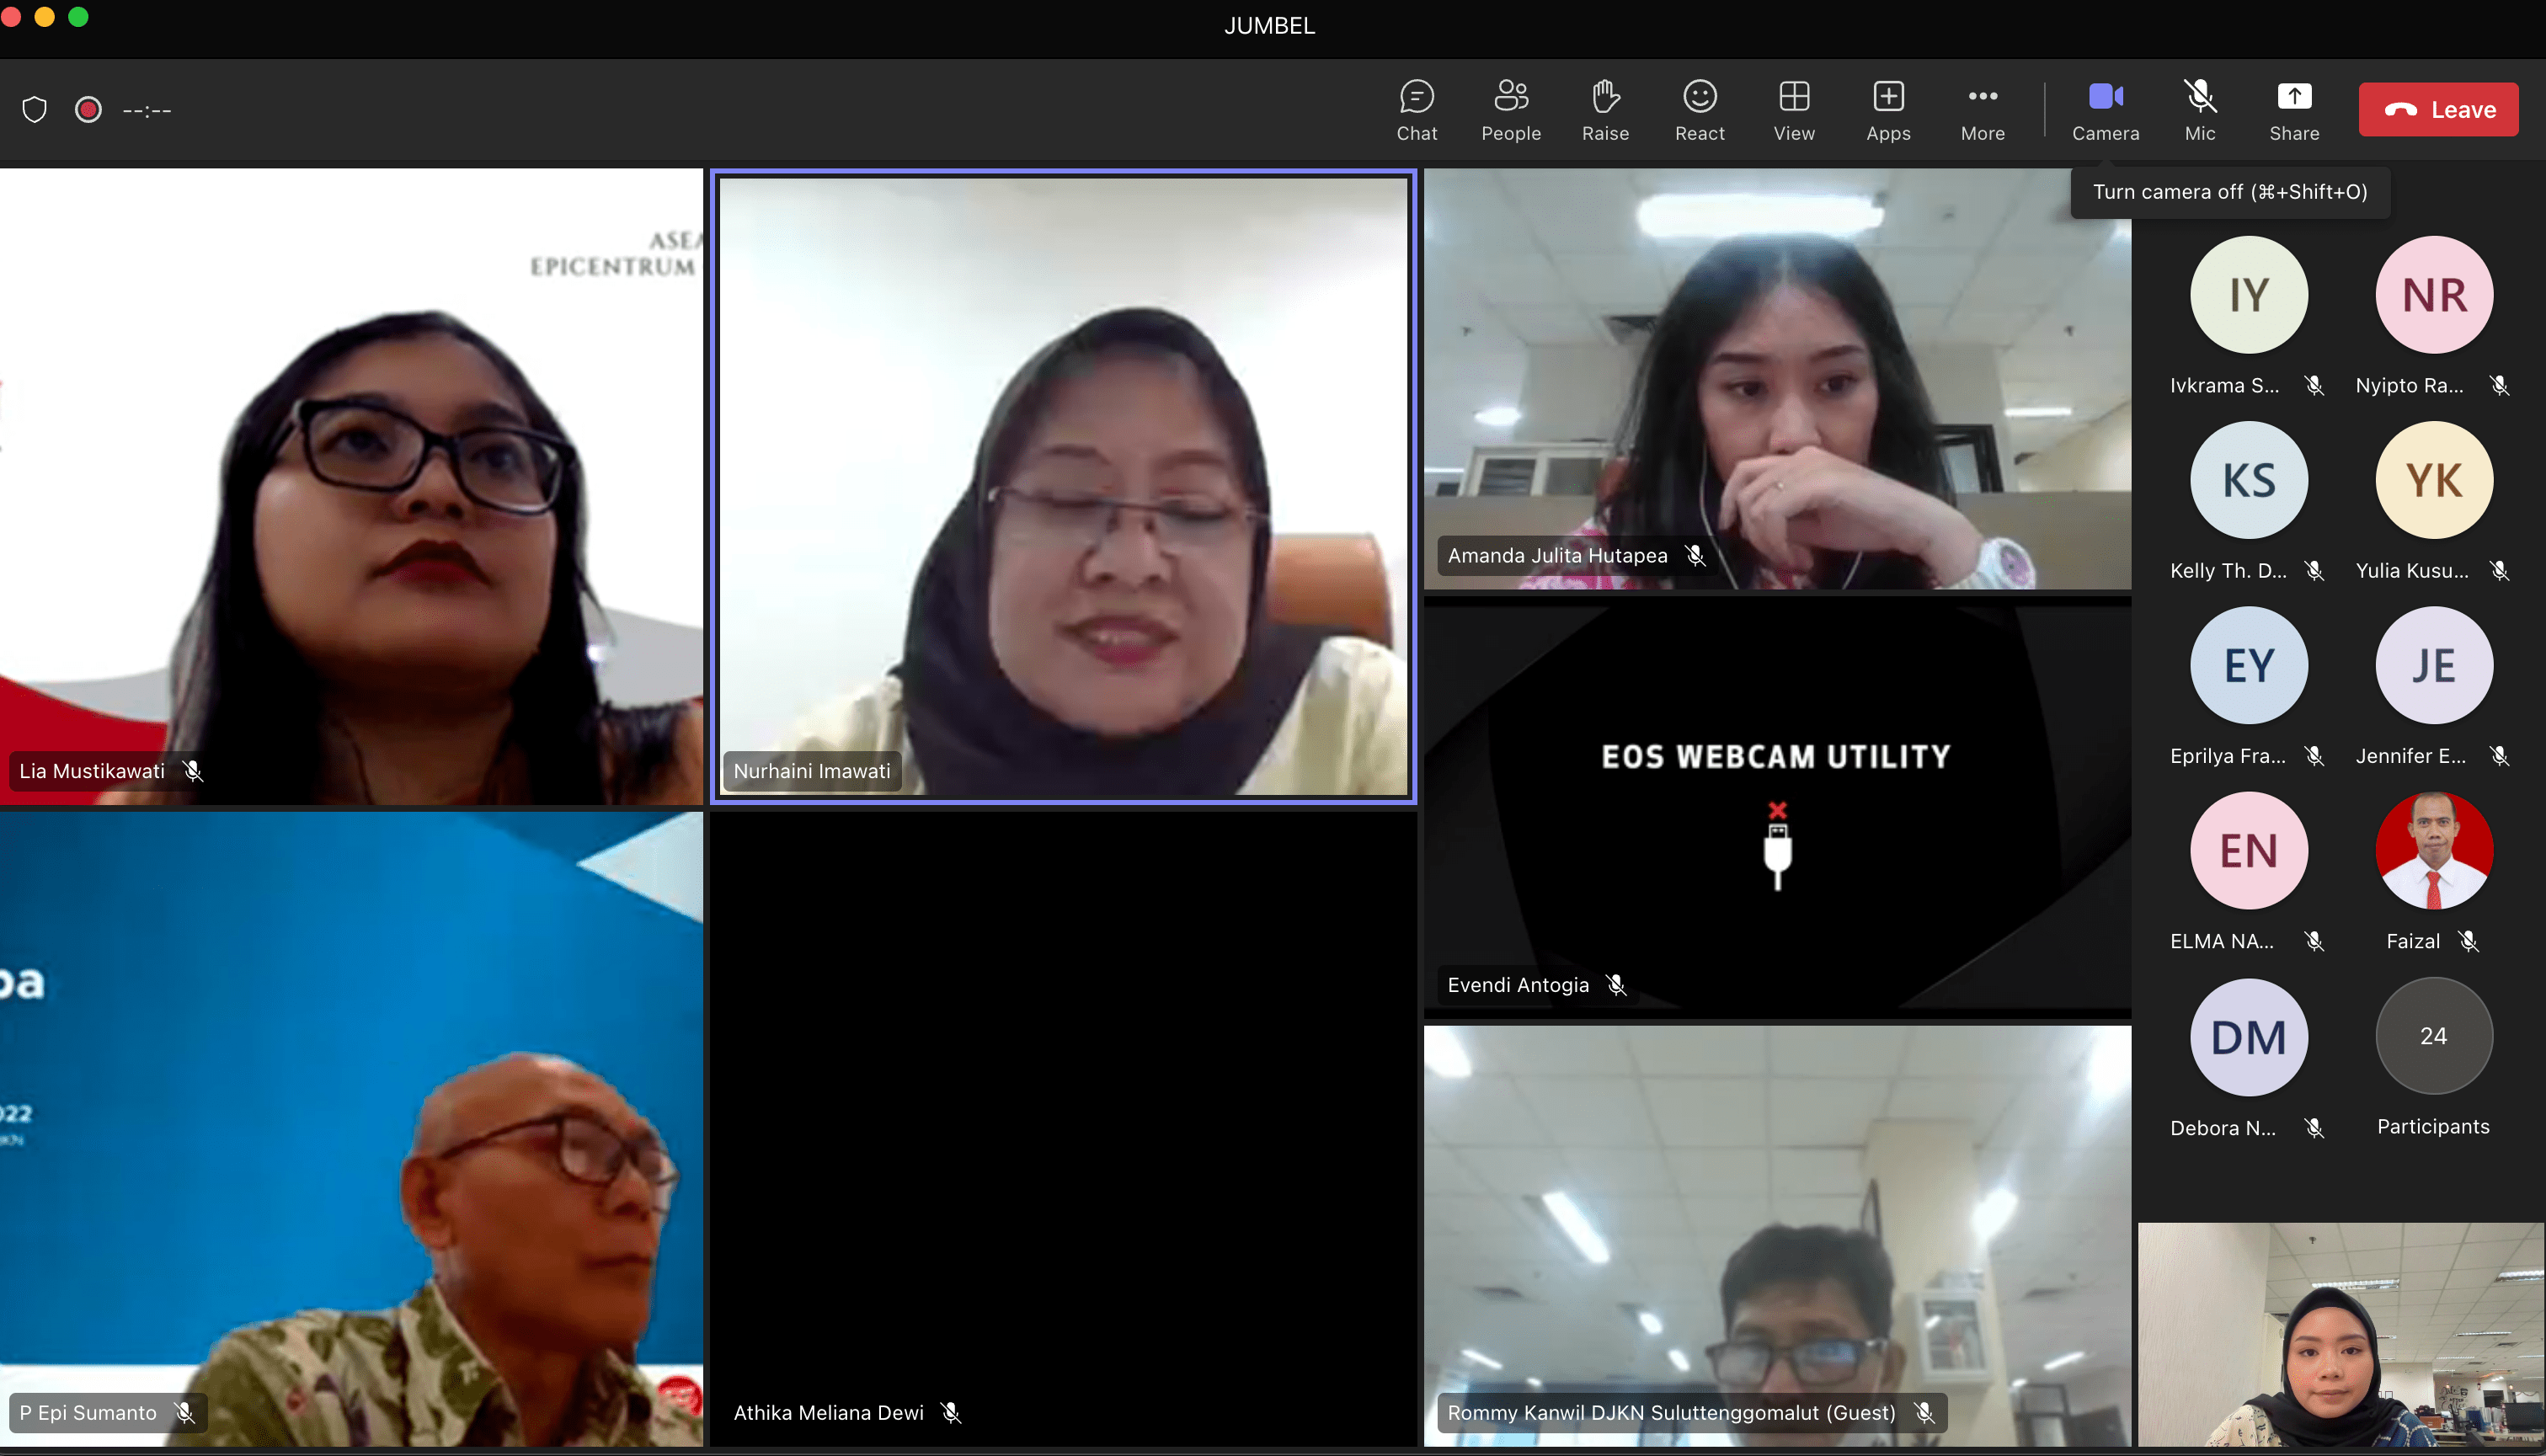Leave the meeting
Viewport: 2546px width, 1456px height.
coord(2438,109)
